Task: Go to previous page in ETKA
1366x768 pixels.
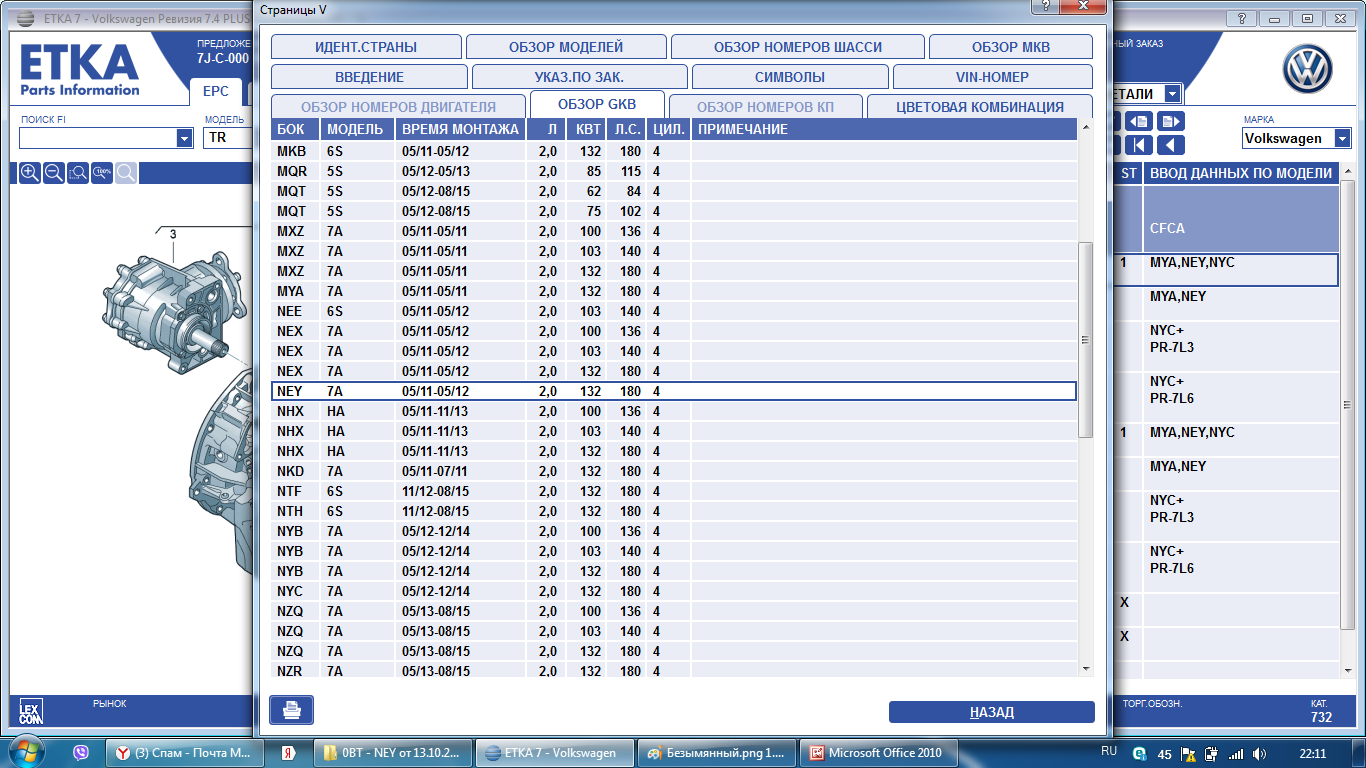Action: (1140, 121)
